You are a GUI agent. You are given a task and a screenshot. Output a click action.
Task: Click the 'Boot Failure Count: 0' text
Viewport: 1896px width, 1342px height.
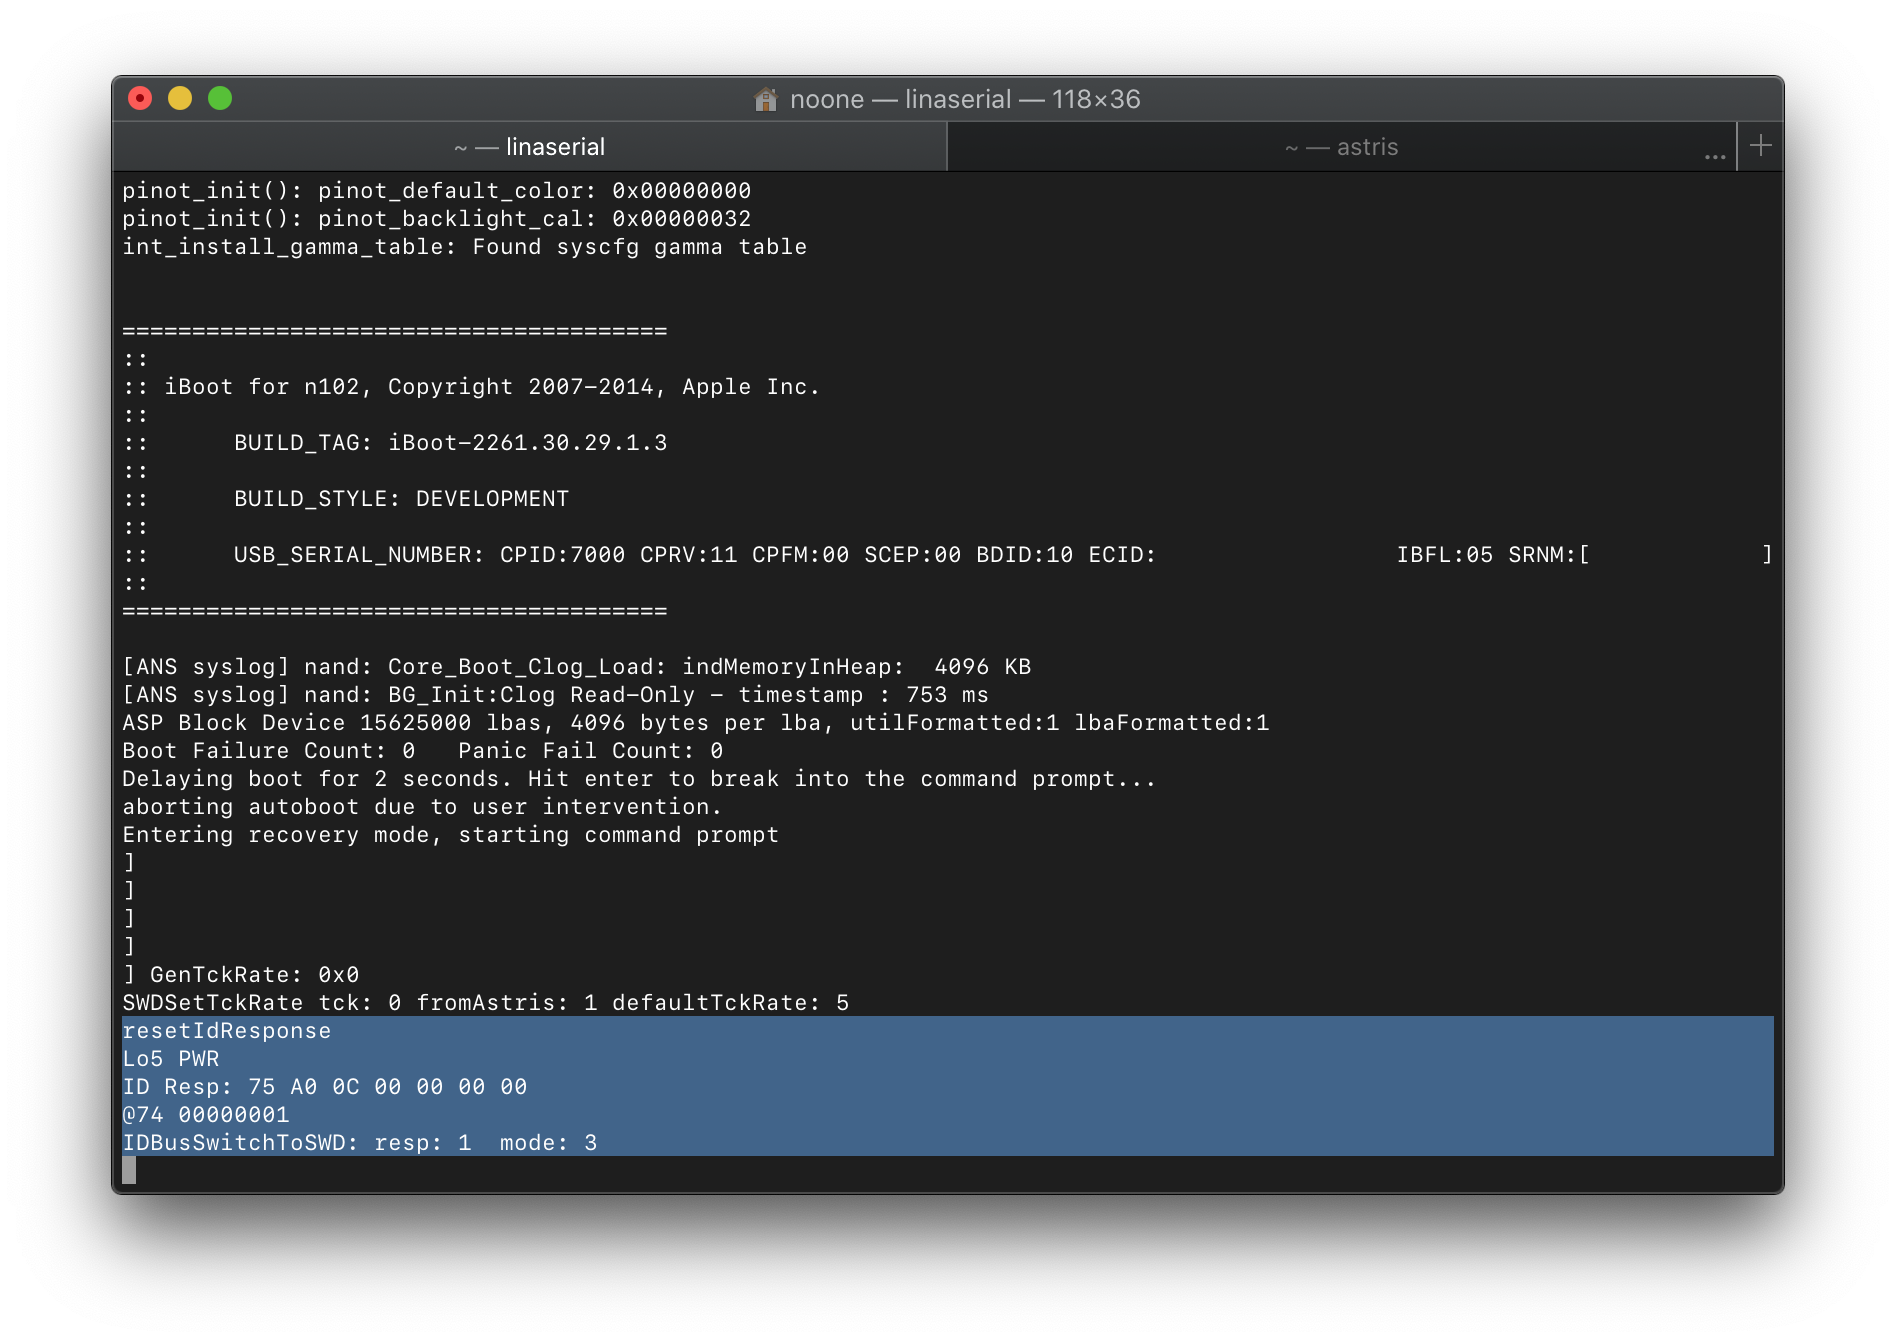[x=268, y=751]
